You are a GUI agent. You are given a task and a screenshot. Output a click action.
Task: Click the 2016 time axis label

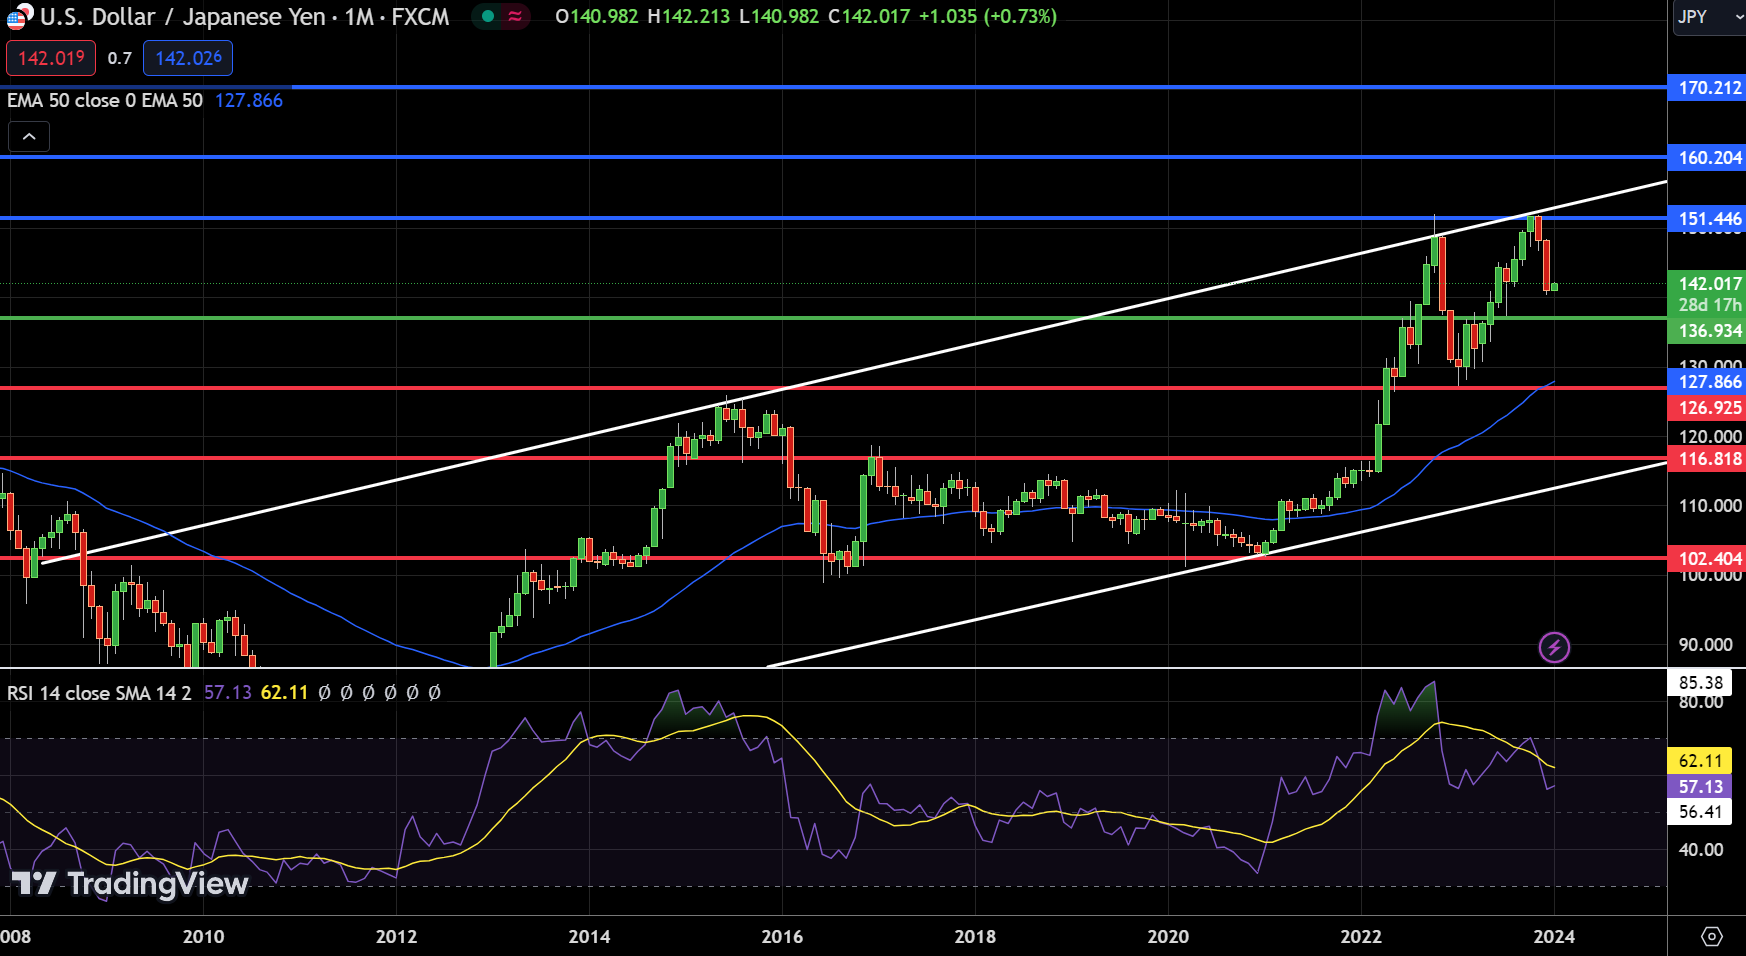(782, 937)
